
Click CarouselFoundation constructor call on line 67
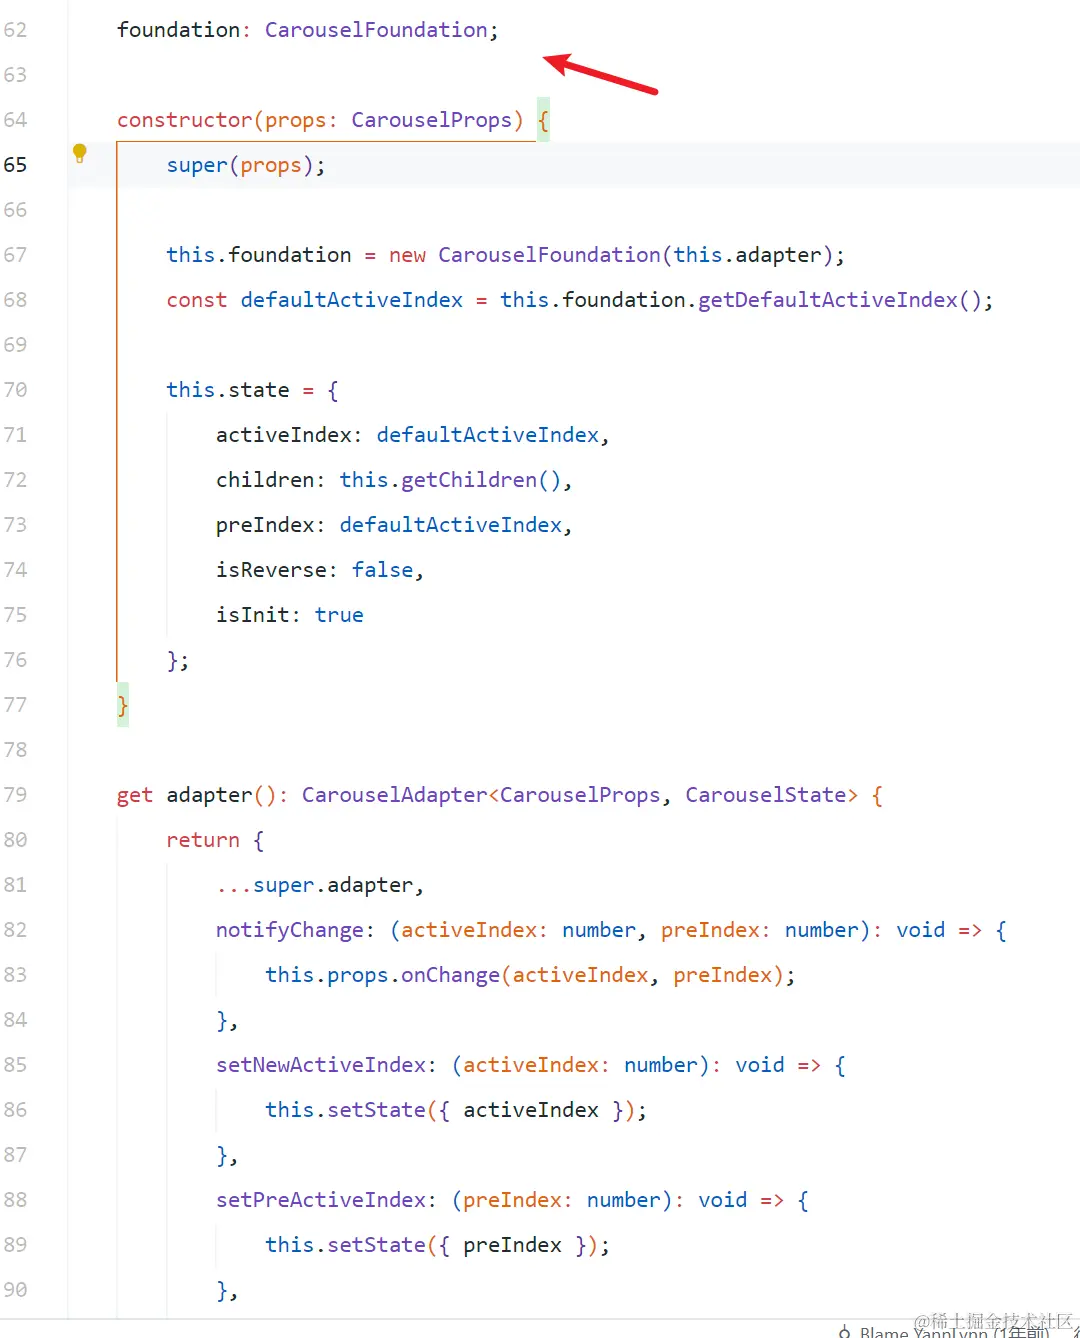549,255
